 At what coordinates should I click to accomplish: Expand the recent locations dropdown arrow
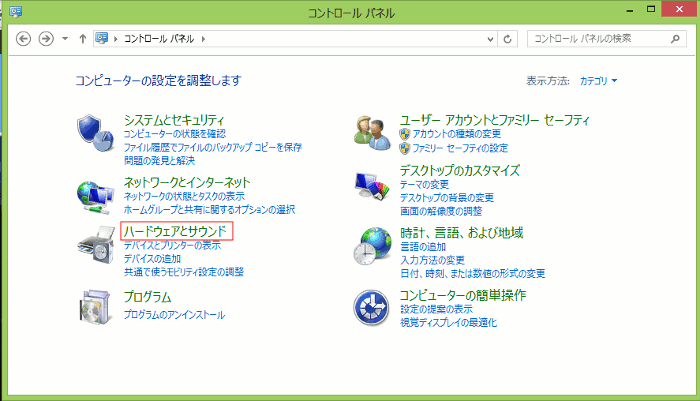[65, 38]
